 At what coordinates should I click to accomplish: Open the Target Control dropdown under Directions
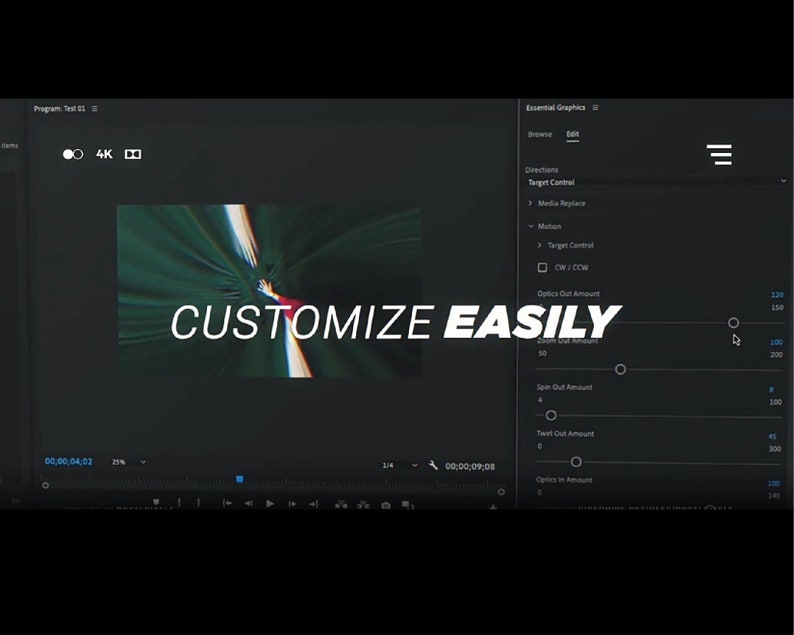(657, 182)
